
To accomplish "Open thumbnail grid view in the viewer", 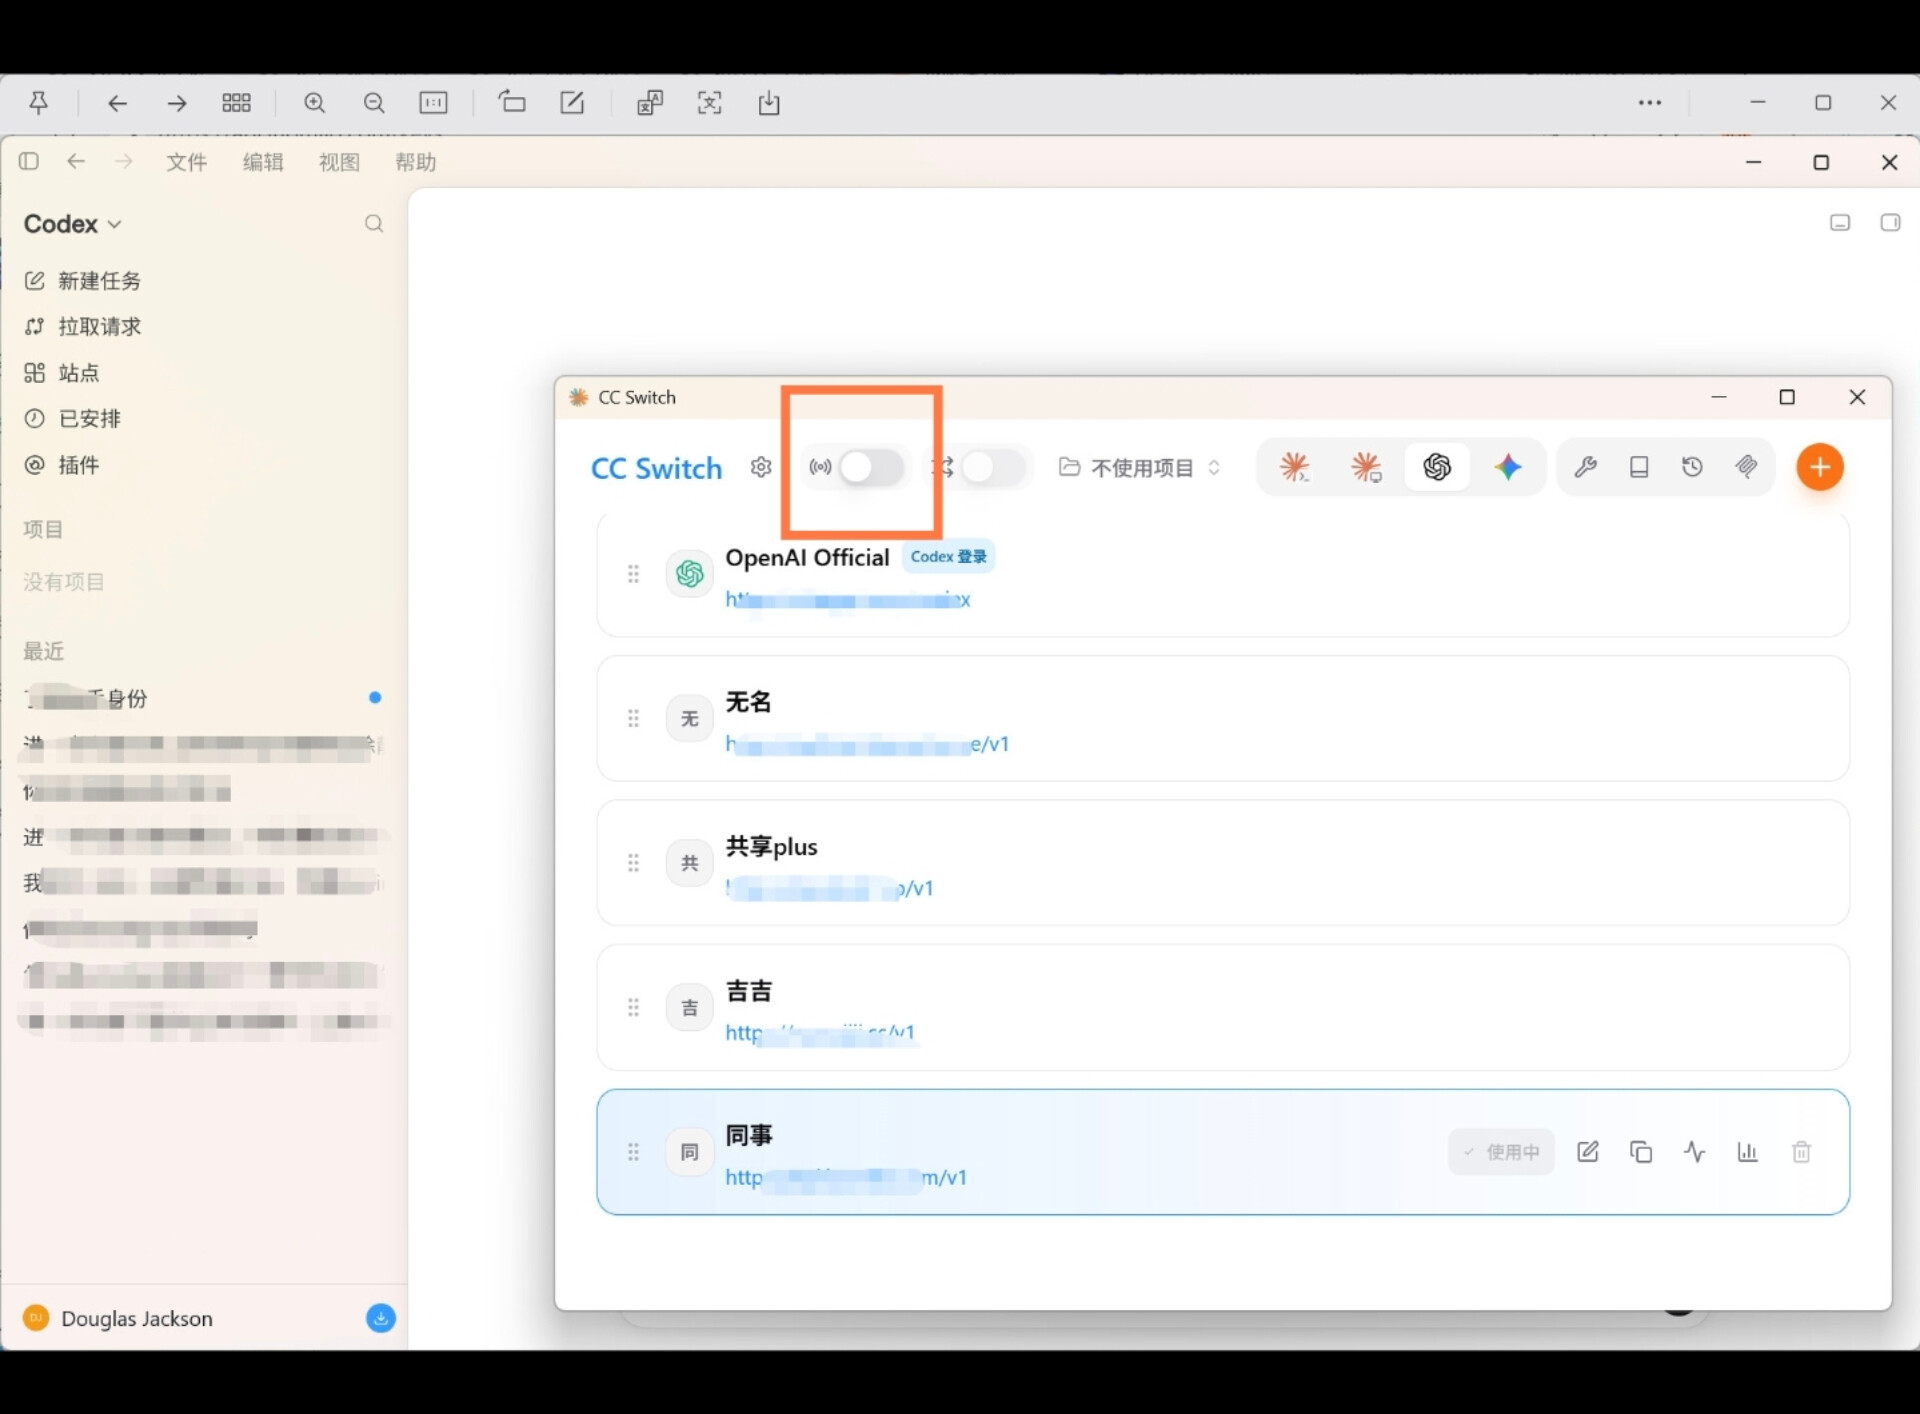I will (236, 103).
